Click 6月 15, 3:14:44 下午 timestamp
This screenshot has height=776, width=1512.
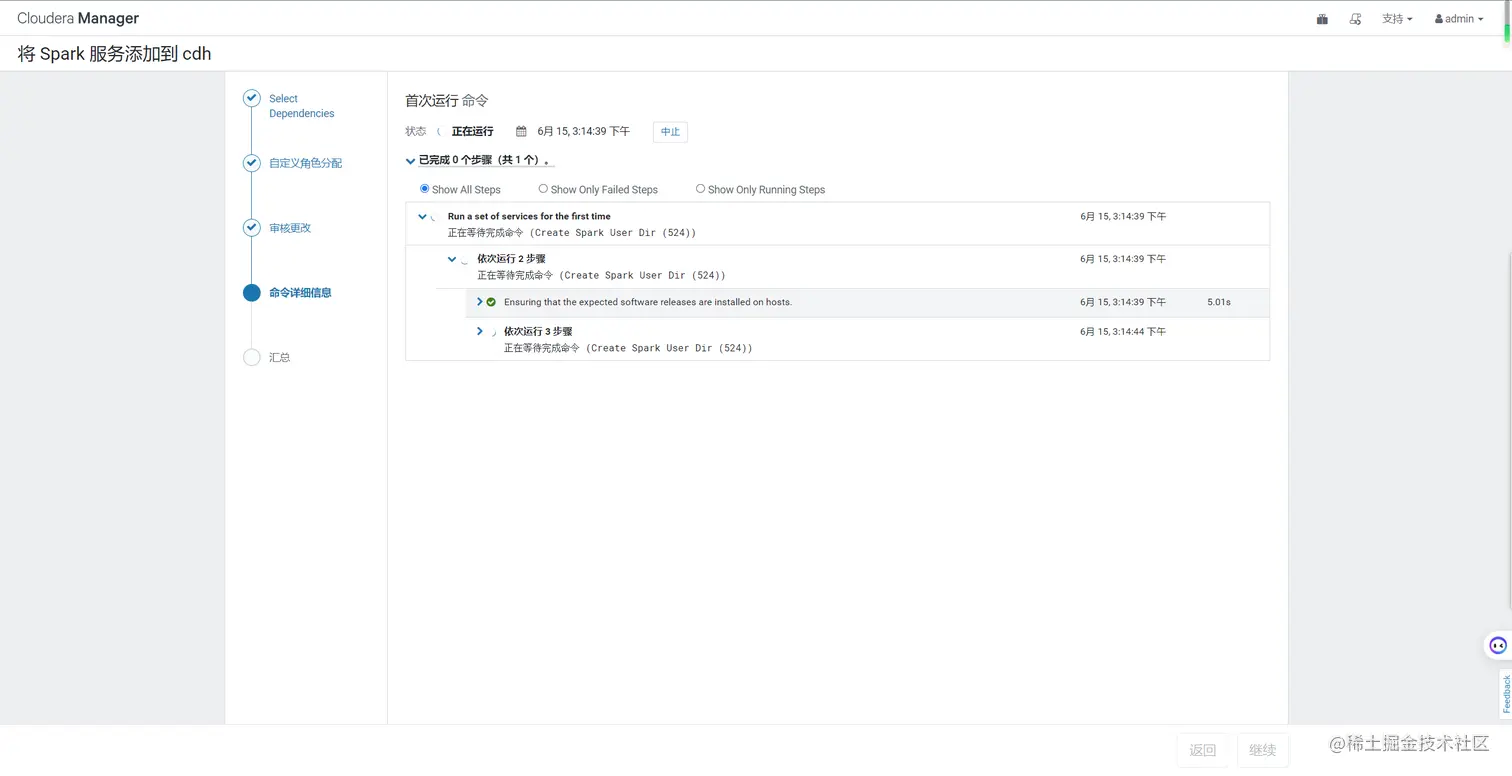pos(1123,331)
